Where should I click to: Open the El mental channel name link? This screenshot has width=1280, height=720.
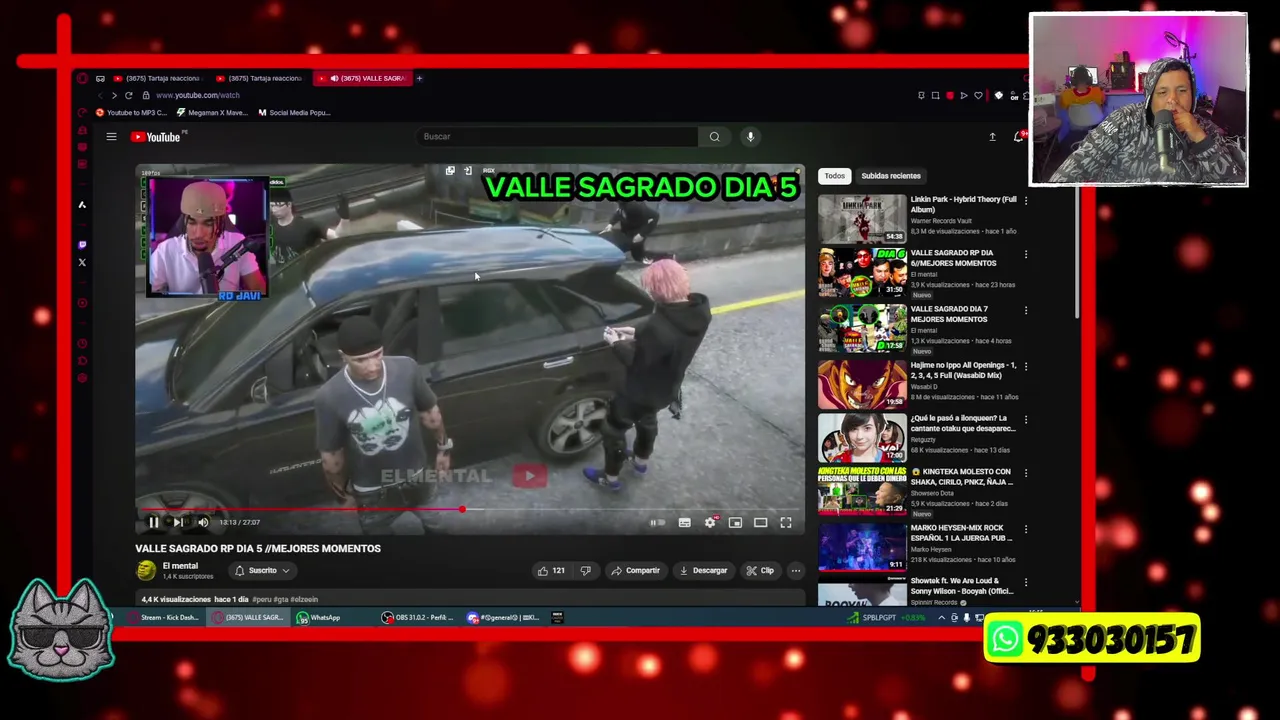point(180,566)
